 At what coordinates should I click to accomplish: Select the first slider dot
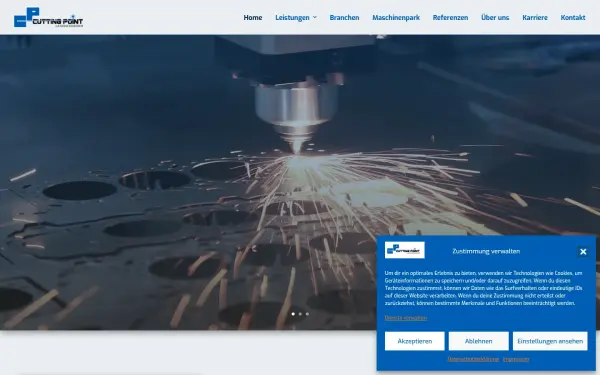pyautogui.click(x=293, y=314)
